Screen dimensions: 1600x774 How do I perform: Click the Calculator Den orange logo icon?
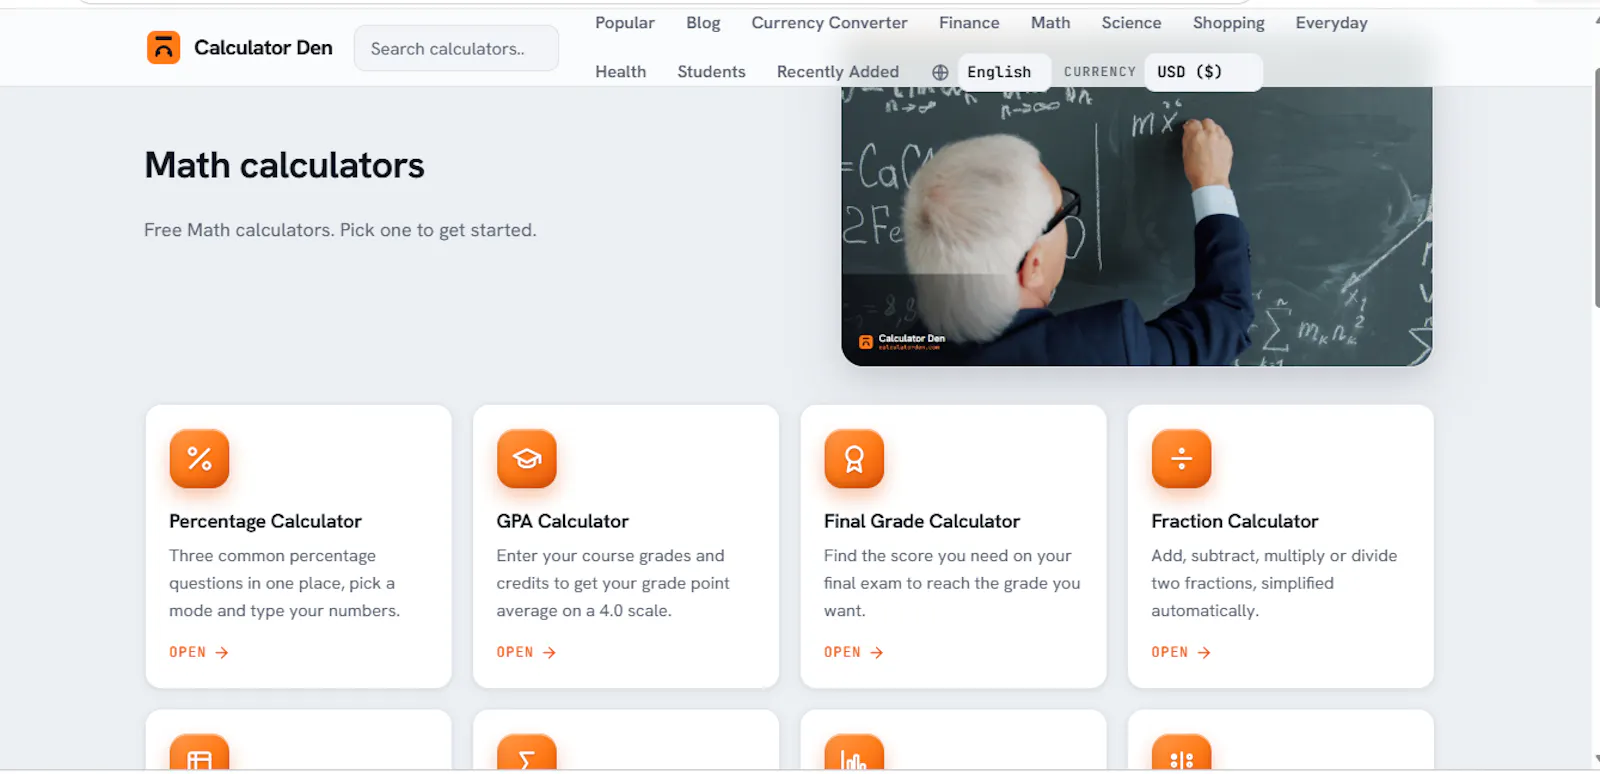[163, 47]
